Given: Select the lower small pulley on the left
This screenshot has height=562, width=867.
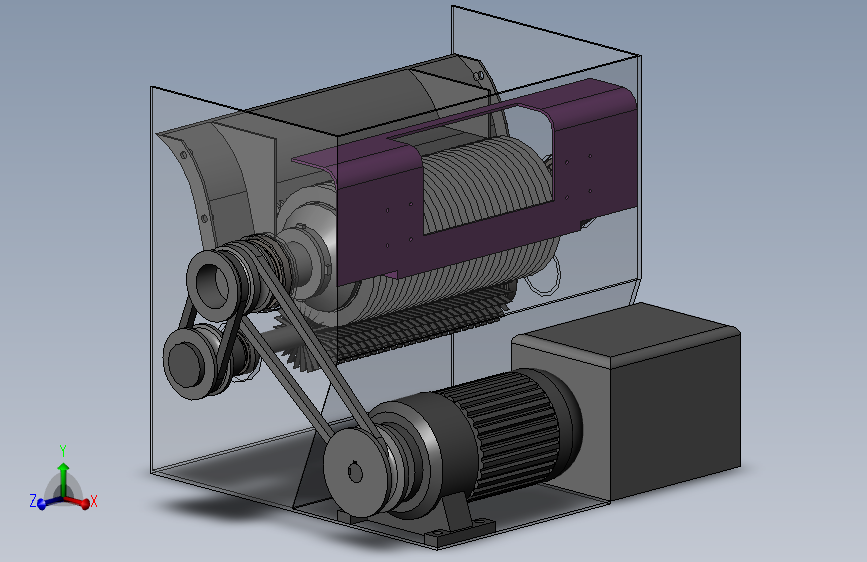Looking at the screenshot, I should 189,362.
